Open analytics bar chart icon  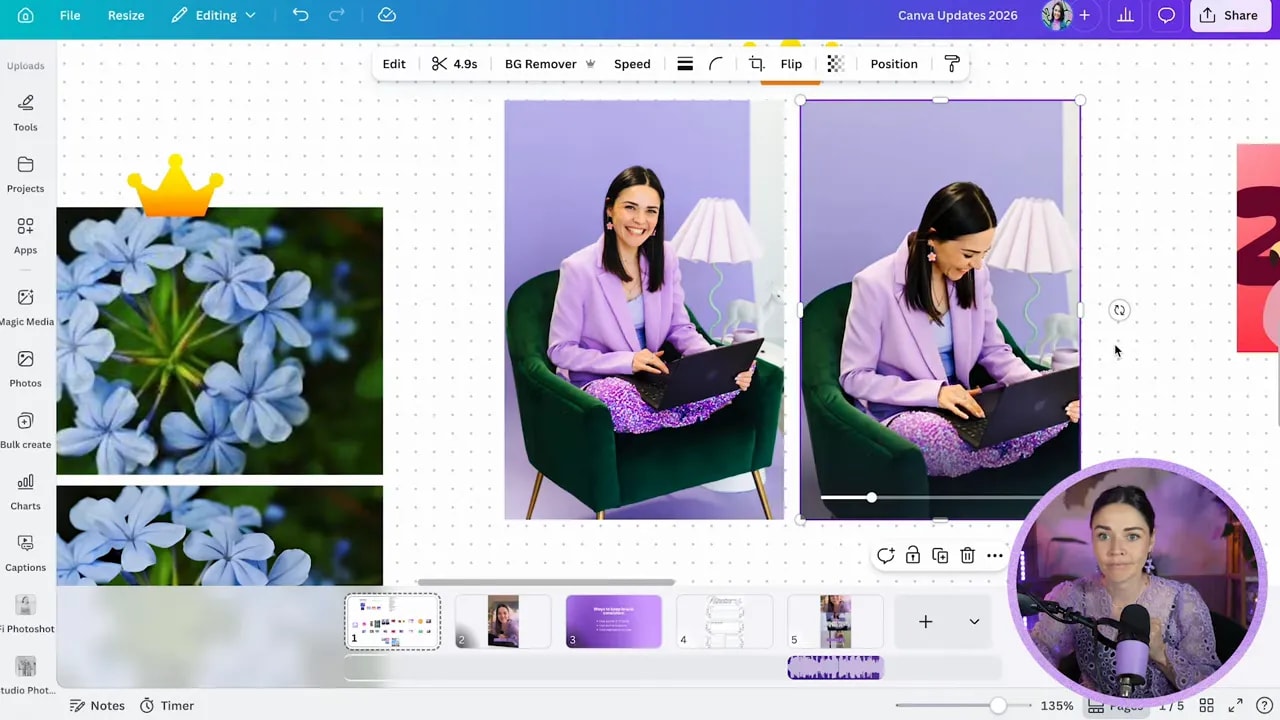tap(1125, 15)
